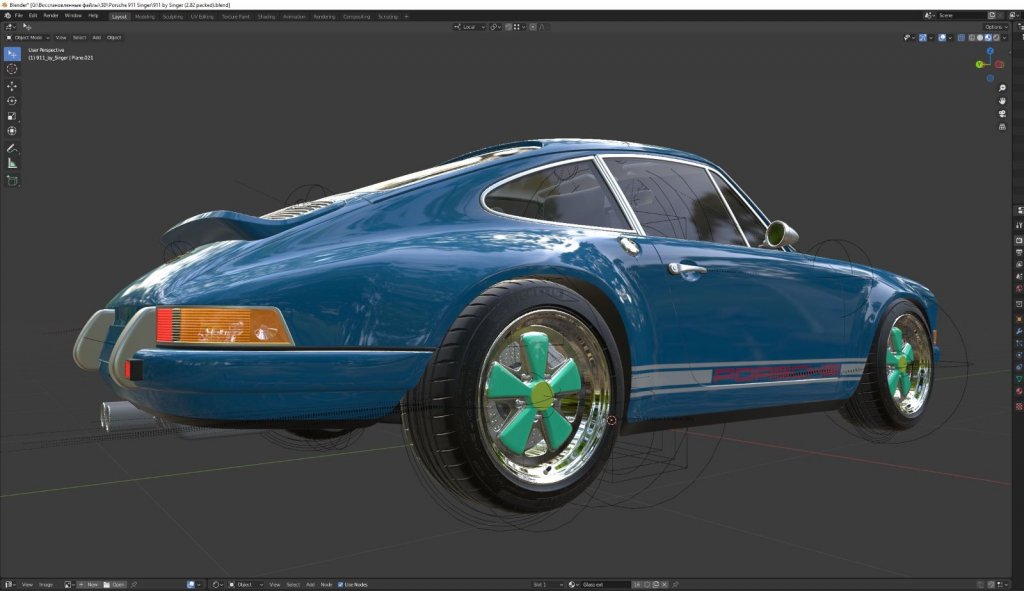Image resolution: width=1024 pixels, height=591 pixels.
Task: Open the Render menu
Action: [x=51, y=16]
